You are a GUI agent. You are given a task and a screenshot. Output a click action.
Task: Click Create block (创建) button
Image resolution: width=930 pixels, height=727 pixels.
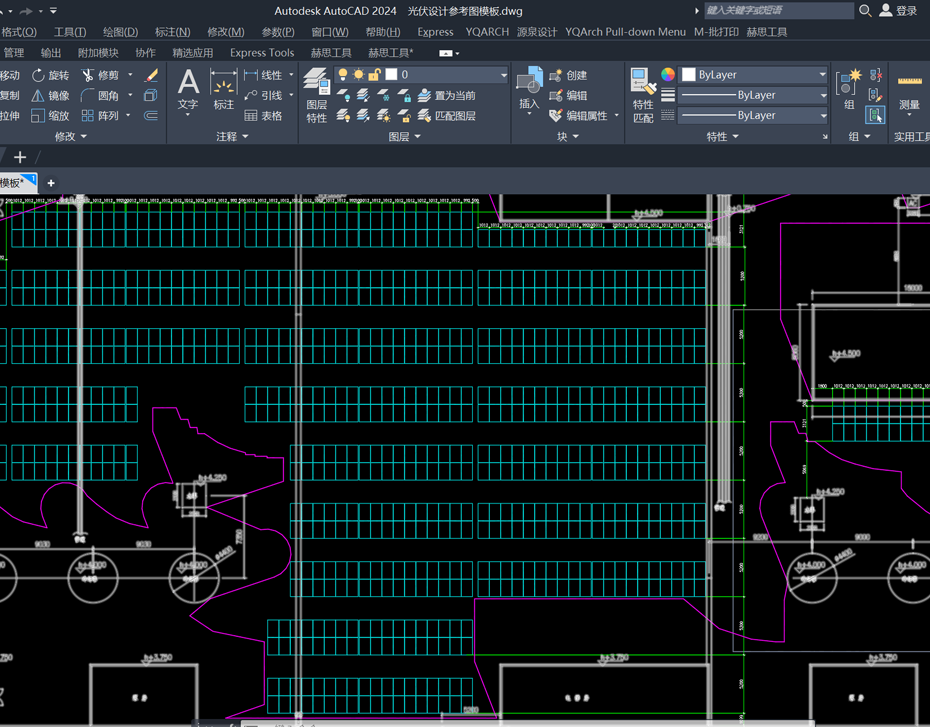[x=568, y=75]
